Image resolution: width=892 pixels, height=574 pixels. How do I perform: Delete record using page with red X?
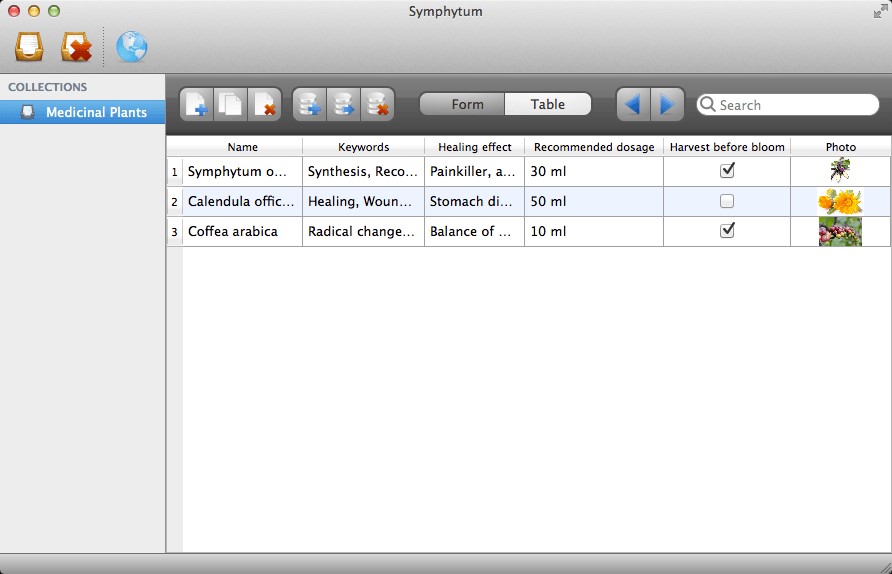click(x=265, y=104)
